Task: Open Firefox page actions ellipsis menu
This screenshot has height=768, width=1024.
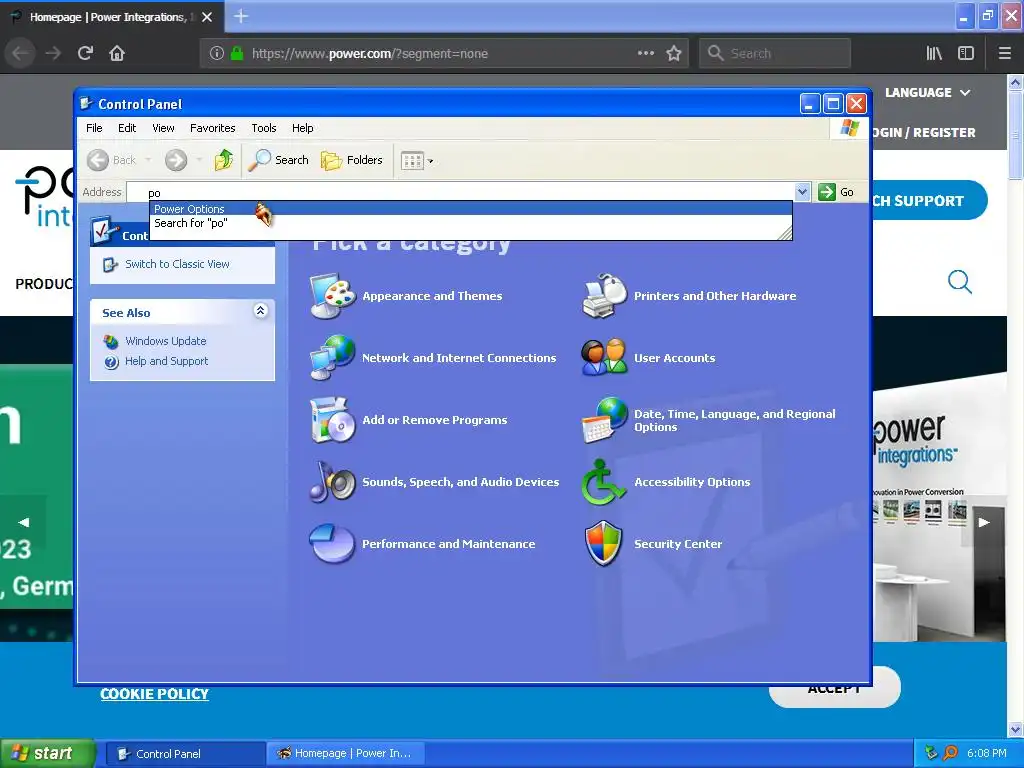Action: (x=646, y=53)
